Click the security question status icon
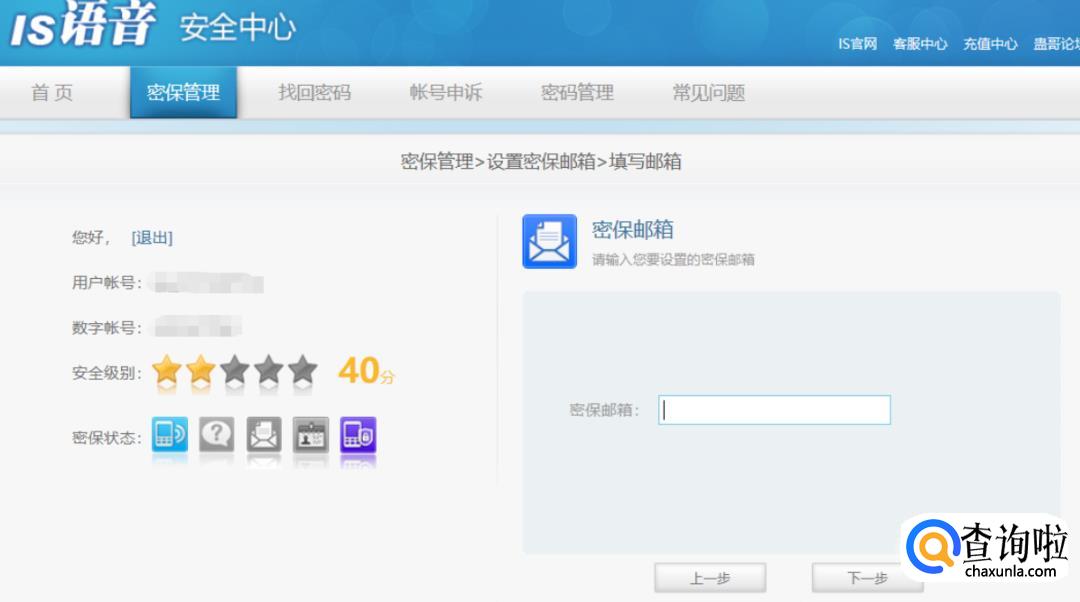Image resolution: width=1080 pixels, height=602 pixels. tap(216, 435)
